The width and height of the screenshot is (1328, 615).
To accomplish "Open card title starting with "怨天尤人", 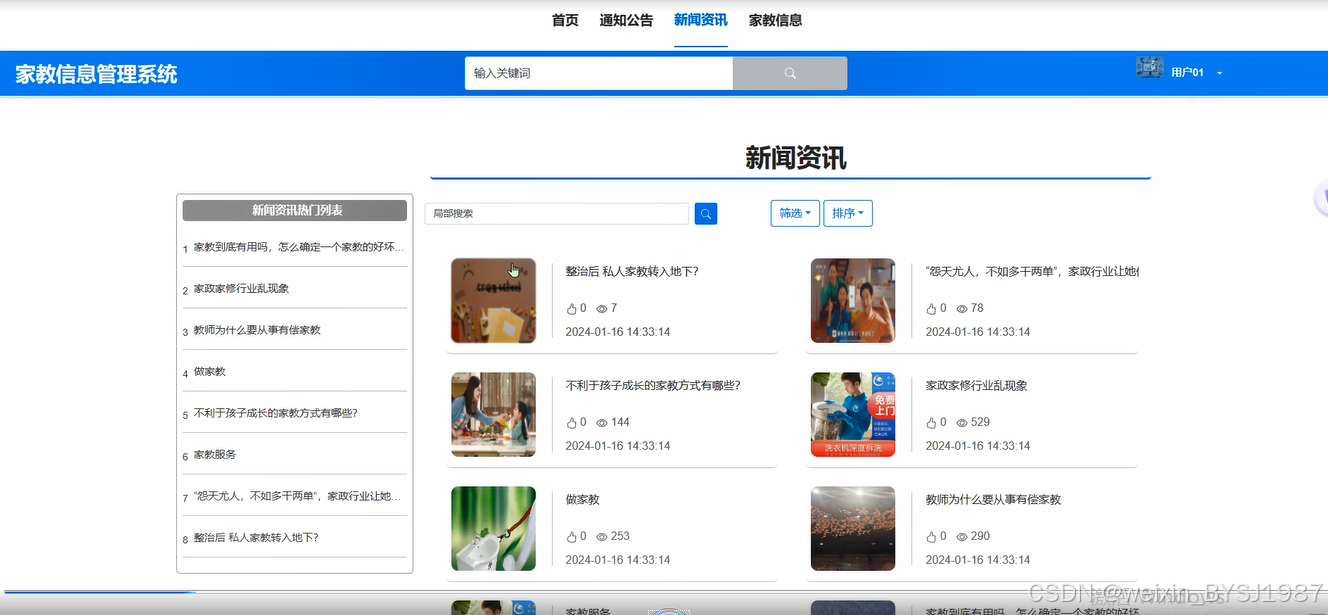I will pos(1032,271).
